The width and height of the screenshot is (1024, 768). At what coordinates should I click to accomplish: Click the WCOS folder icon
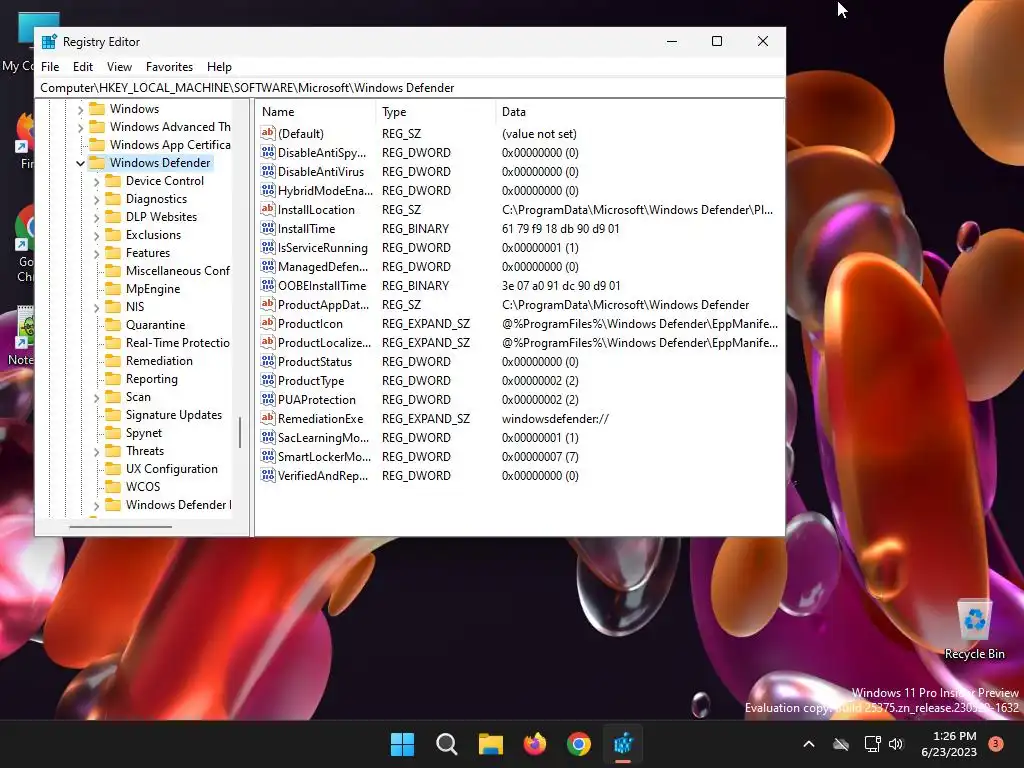(113, 487)
